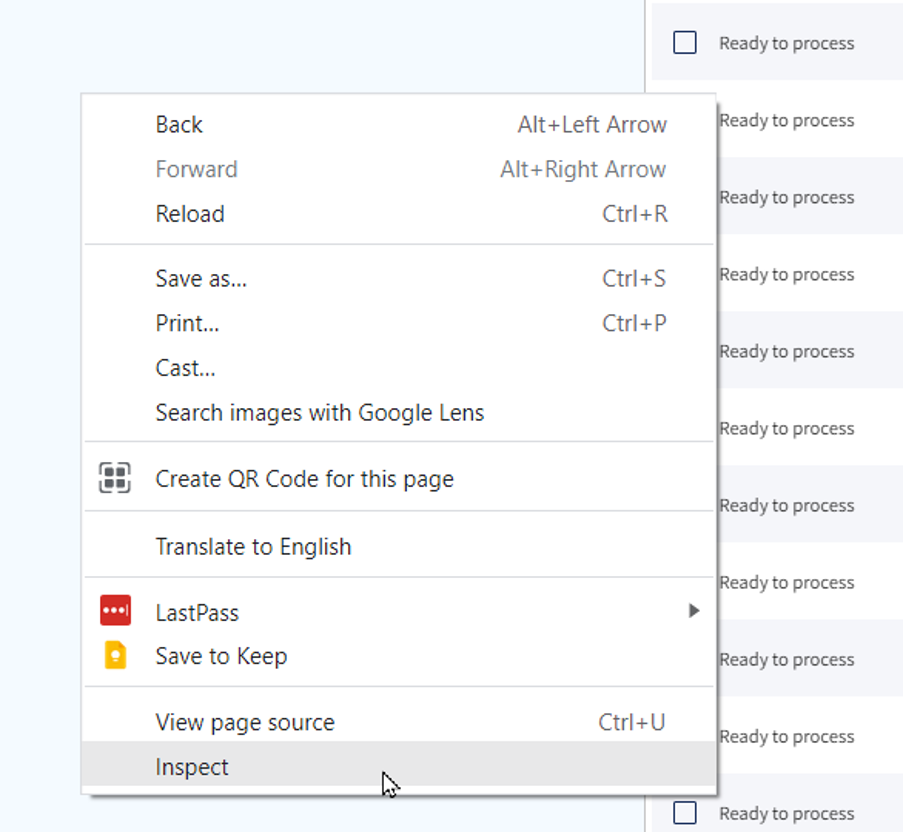
Task: Select the Cast... menu entry
Action: click(185, 368)
